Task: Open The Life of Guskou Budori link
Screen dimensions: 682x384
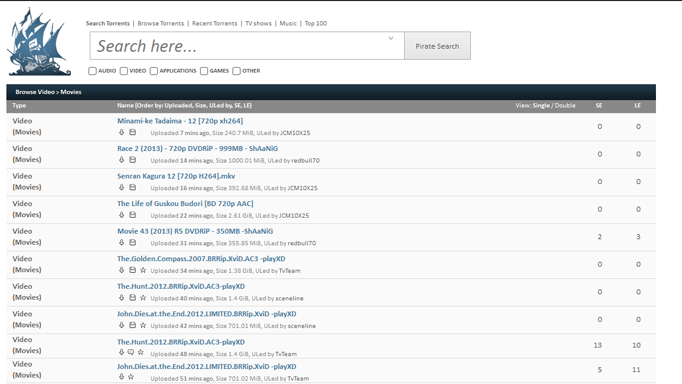Action: pos(185,204)
